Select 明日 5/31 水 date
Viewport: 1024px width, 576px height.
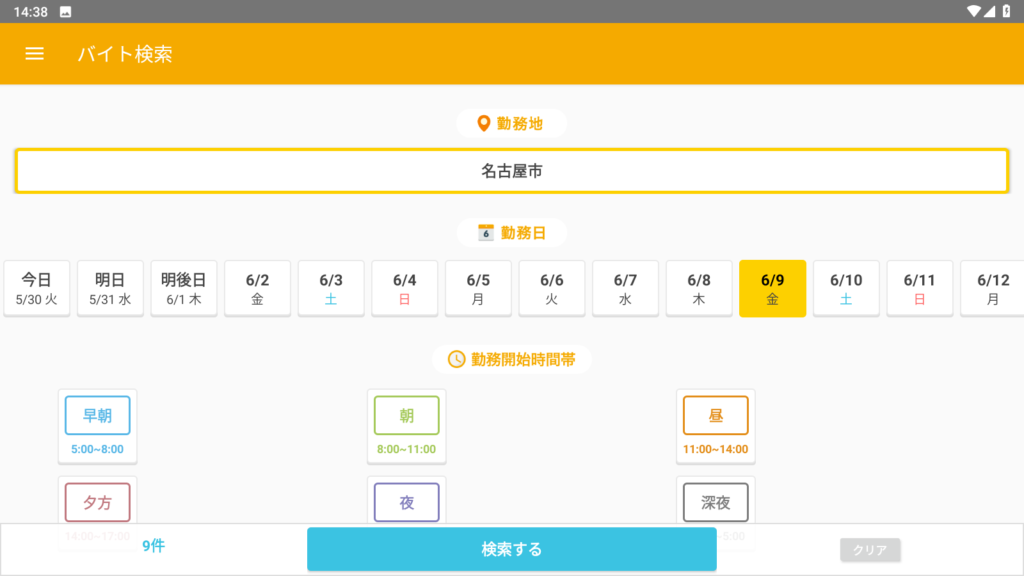click(111, 288)
